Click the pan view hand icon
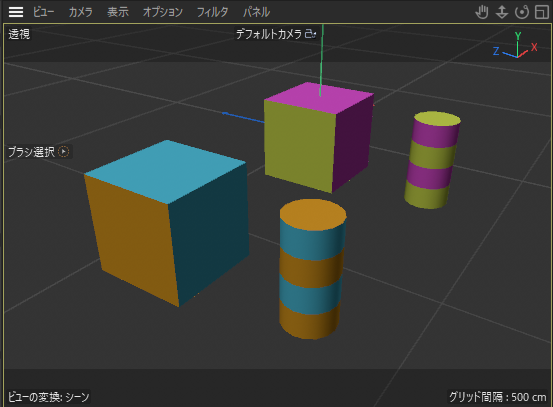Viewport: 553px width, 407px height. [x=481, y=12]
